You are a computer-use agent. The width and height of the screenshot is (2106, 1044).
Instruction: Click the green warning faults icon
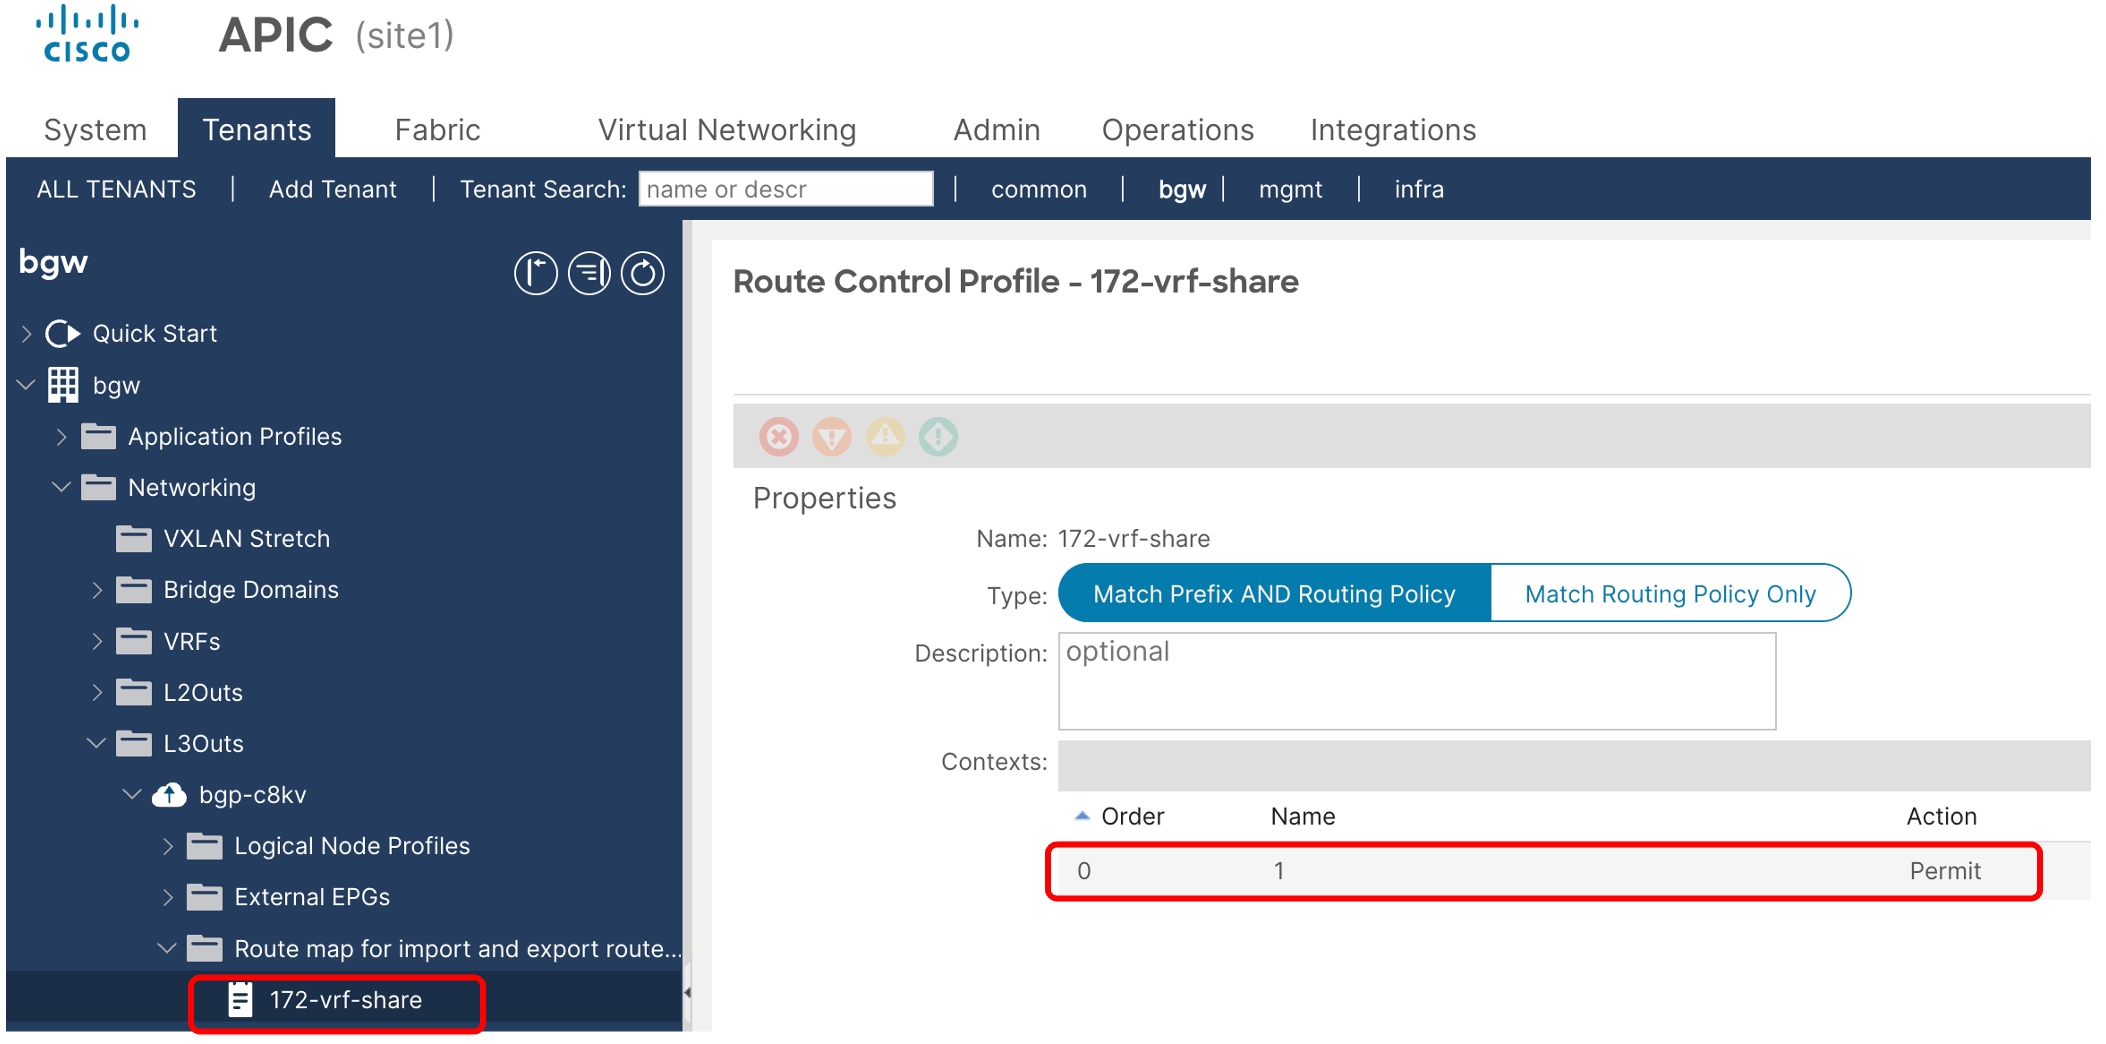coord(938,437)
